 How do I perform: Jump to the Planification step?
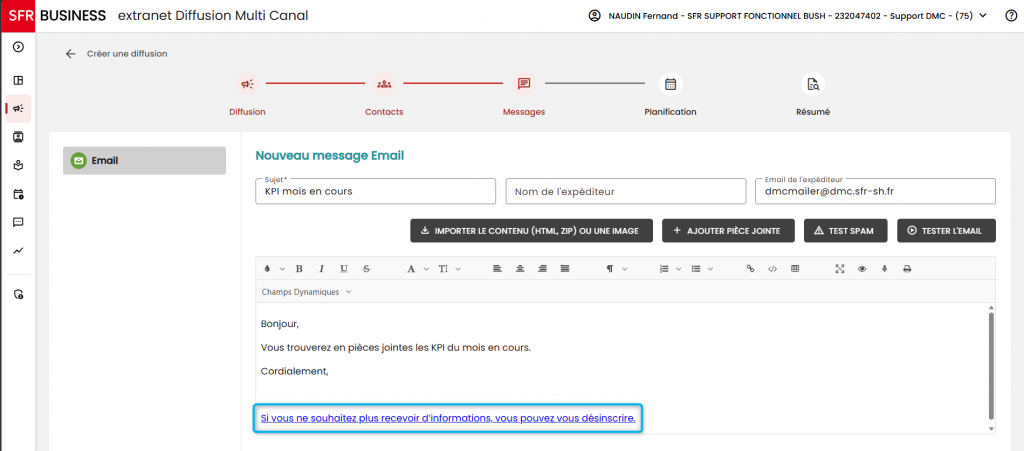pyautogui.click(x=670, y=95)
